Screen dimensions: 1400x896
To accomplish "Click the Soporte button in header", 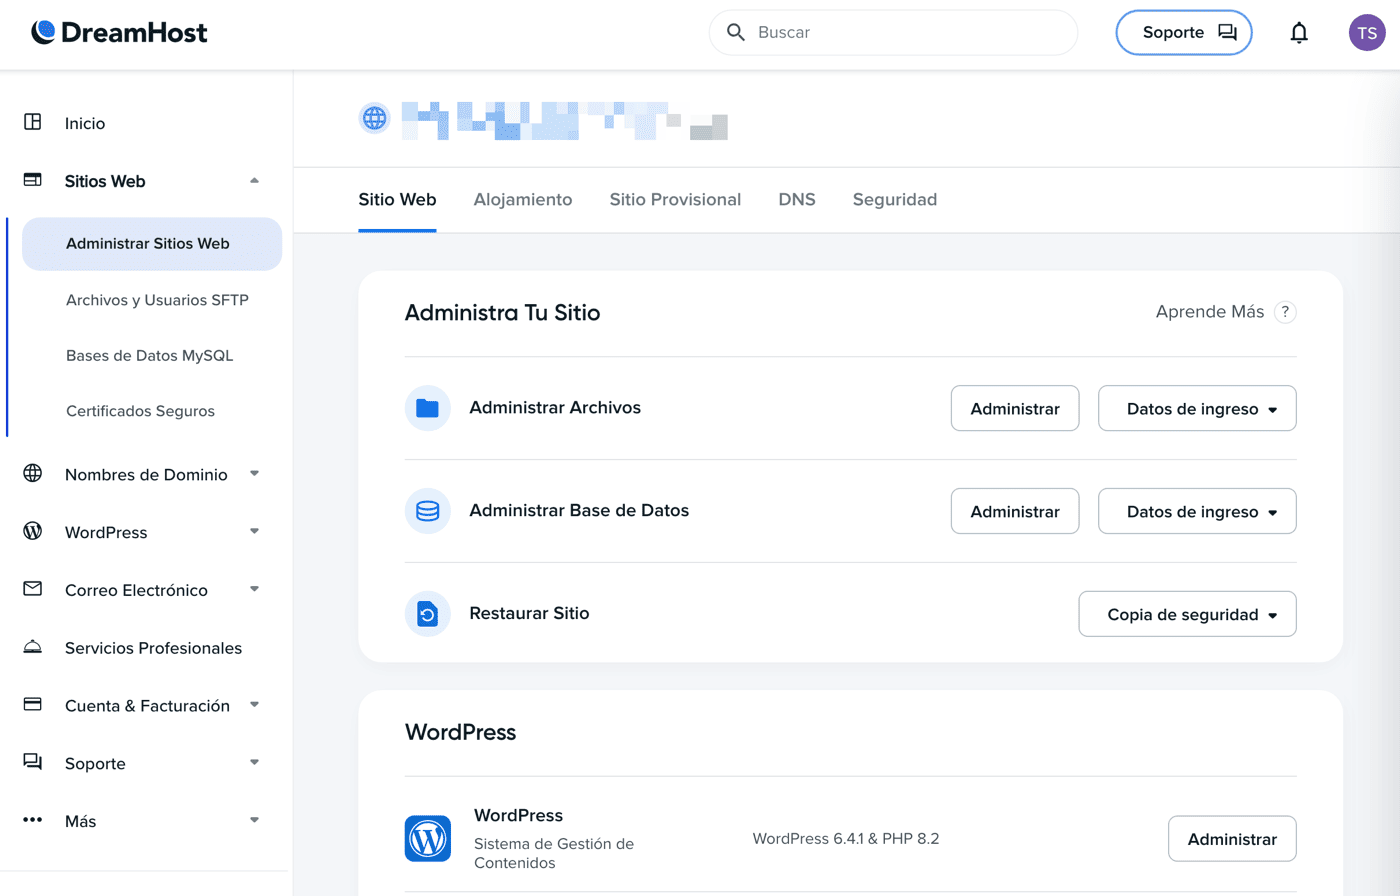I will click(1184, 33).
